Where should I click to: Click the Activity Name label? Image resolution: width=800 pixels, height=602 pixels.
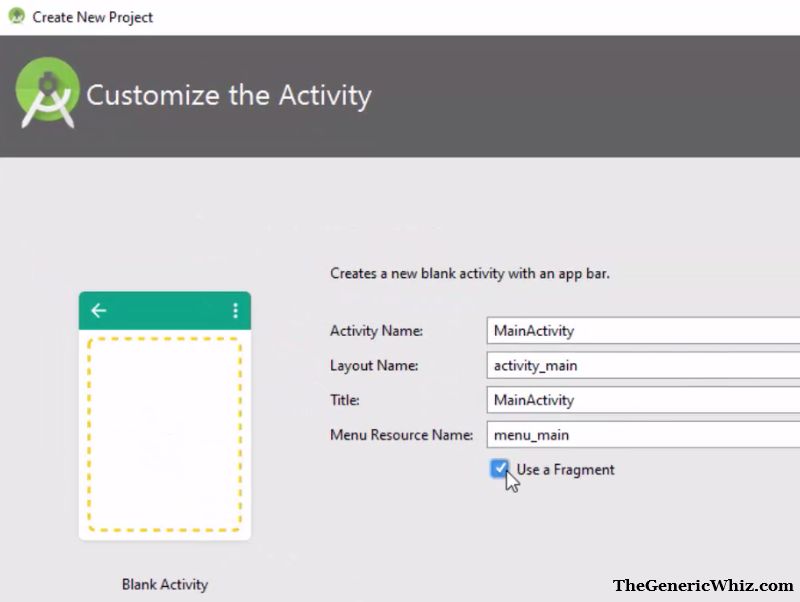pyautogui.click(x=377, y=331)
